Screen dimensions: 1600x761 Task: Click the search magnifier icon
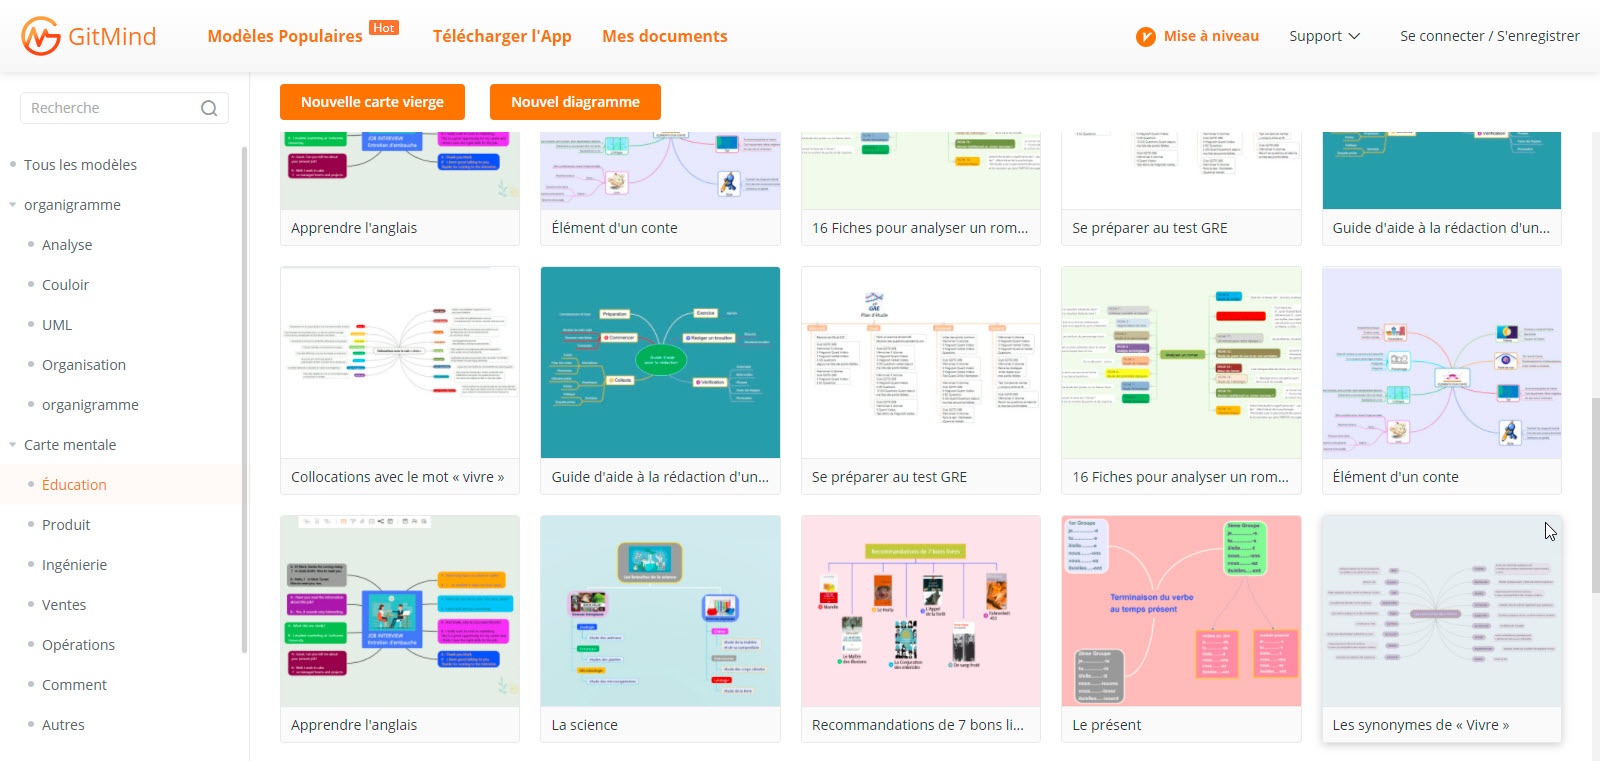[x=209, y=108]
